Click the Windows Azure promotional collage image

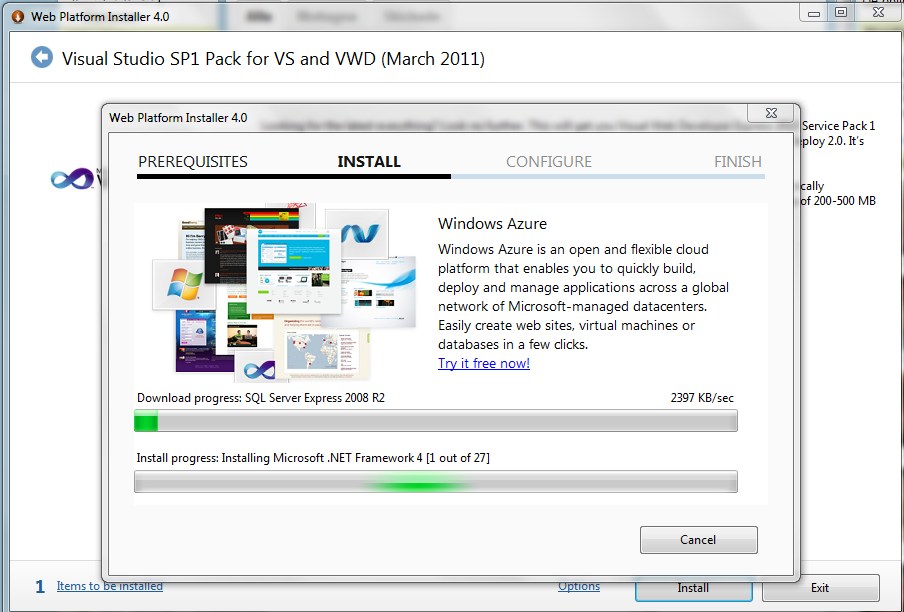[284, 291]
